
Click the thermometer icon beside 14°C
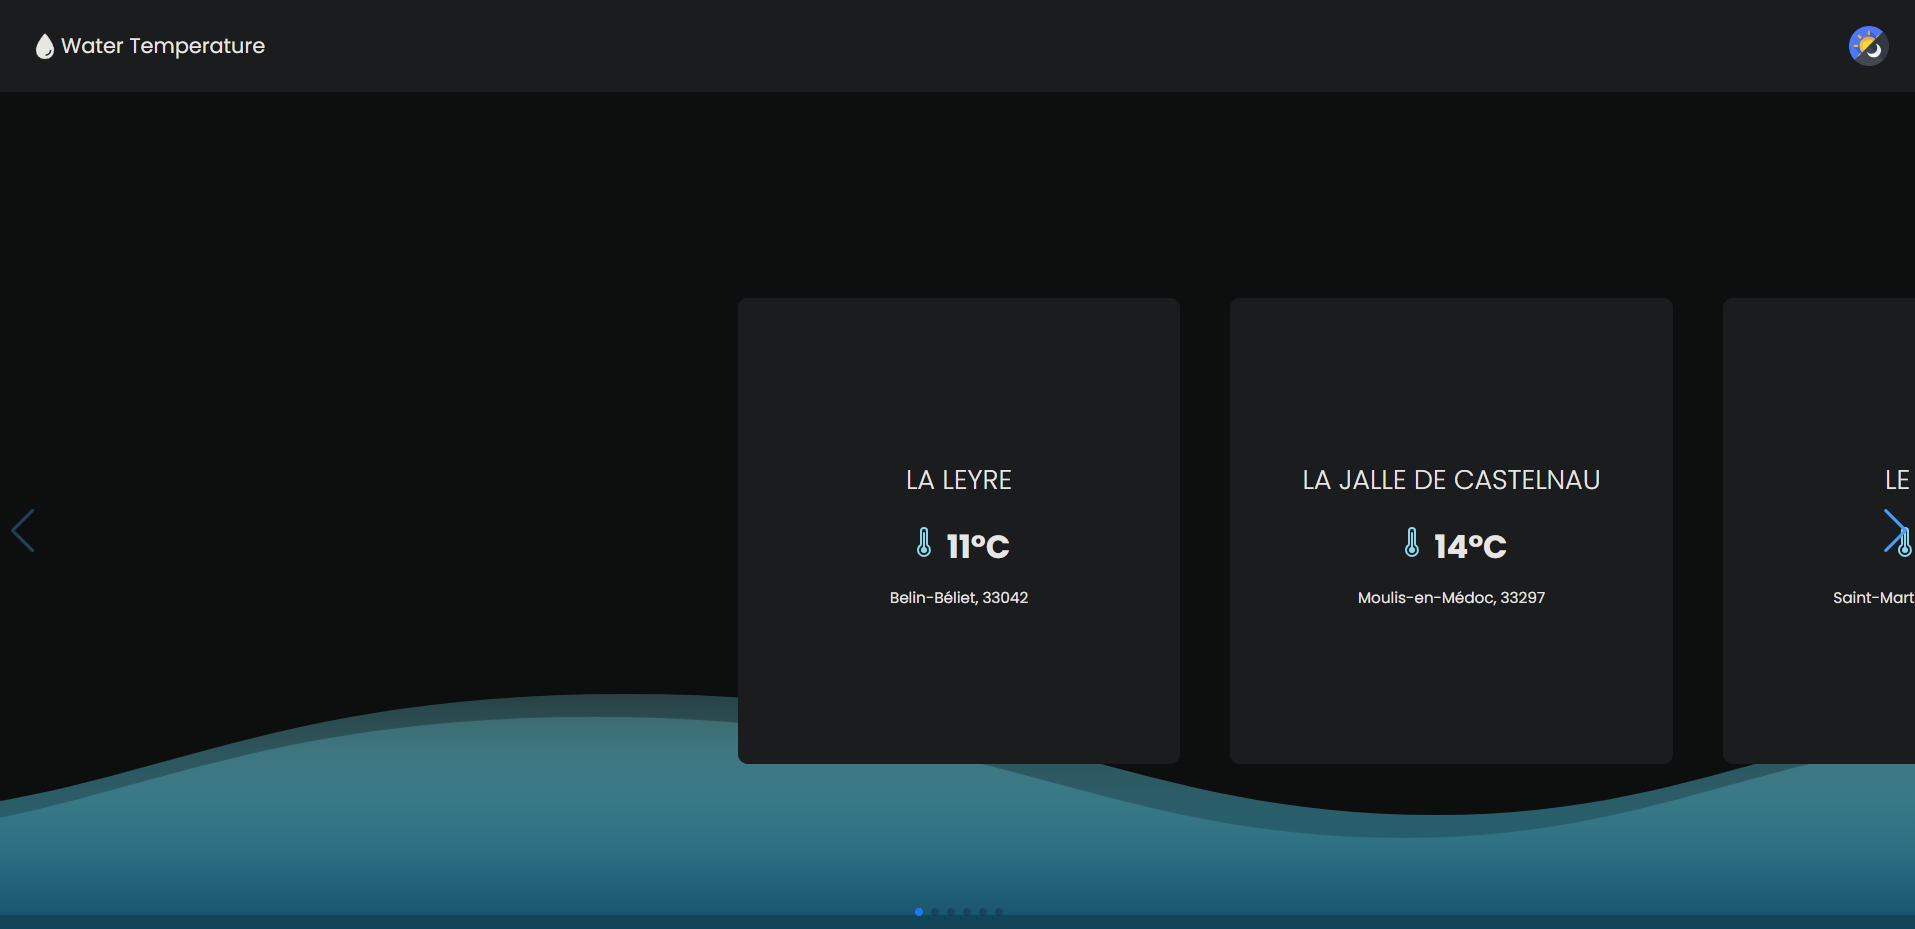1412,544
